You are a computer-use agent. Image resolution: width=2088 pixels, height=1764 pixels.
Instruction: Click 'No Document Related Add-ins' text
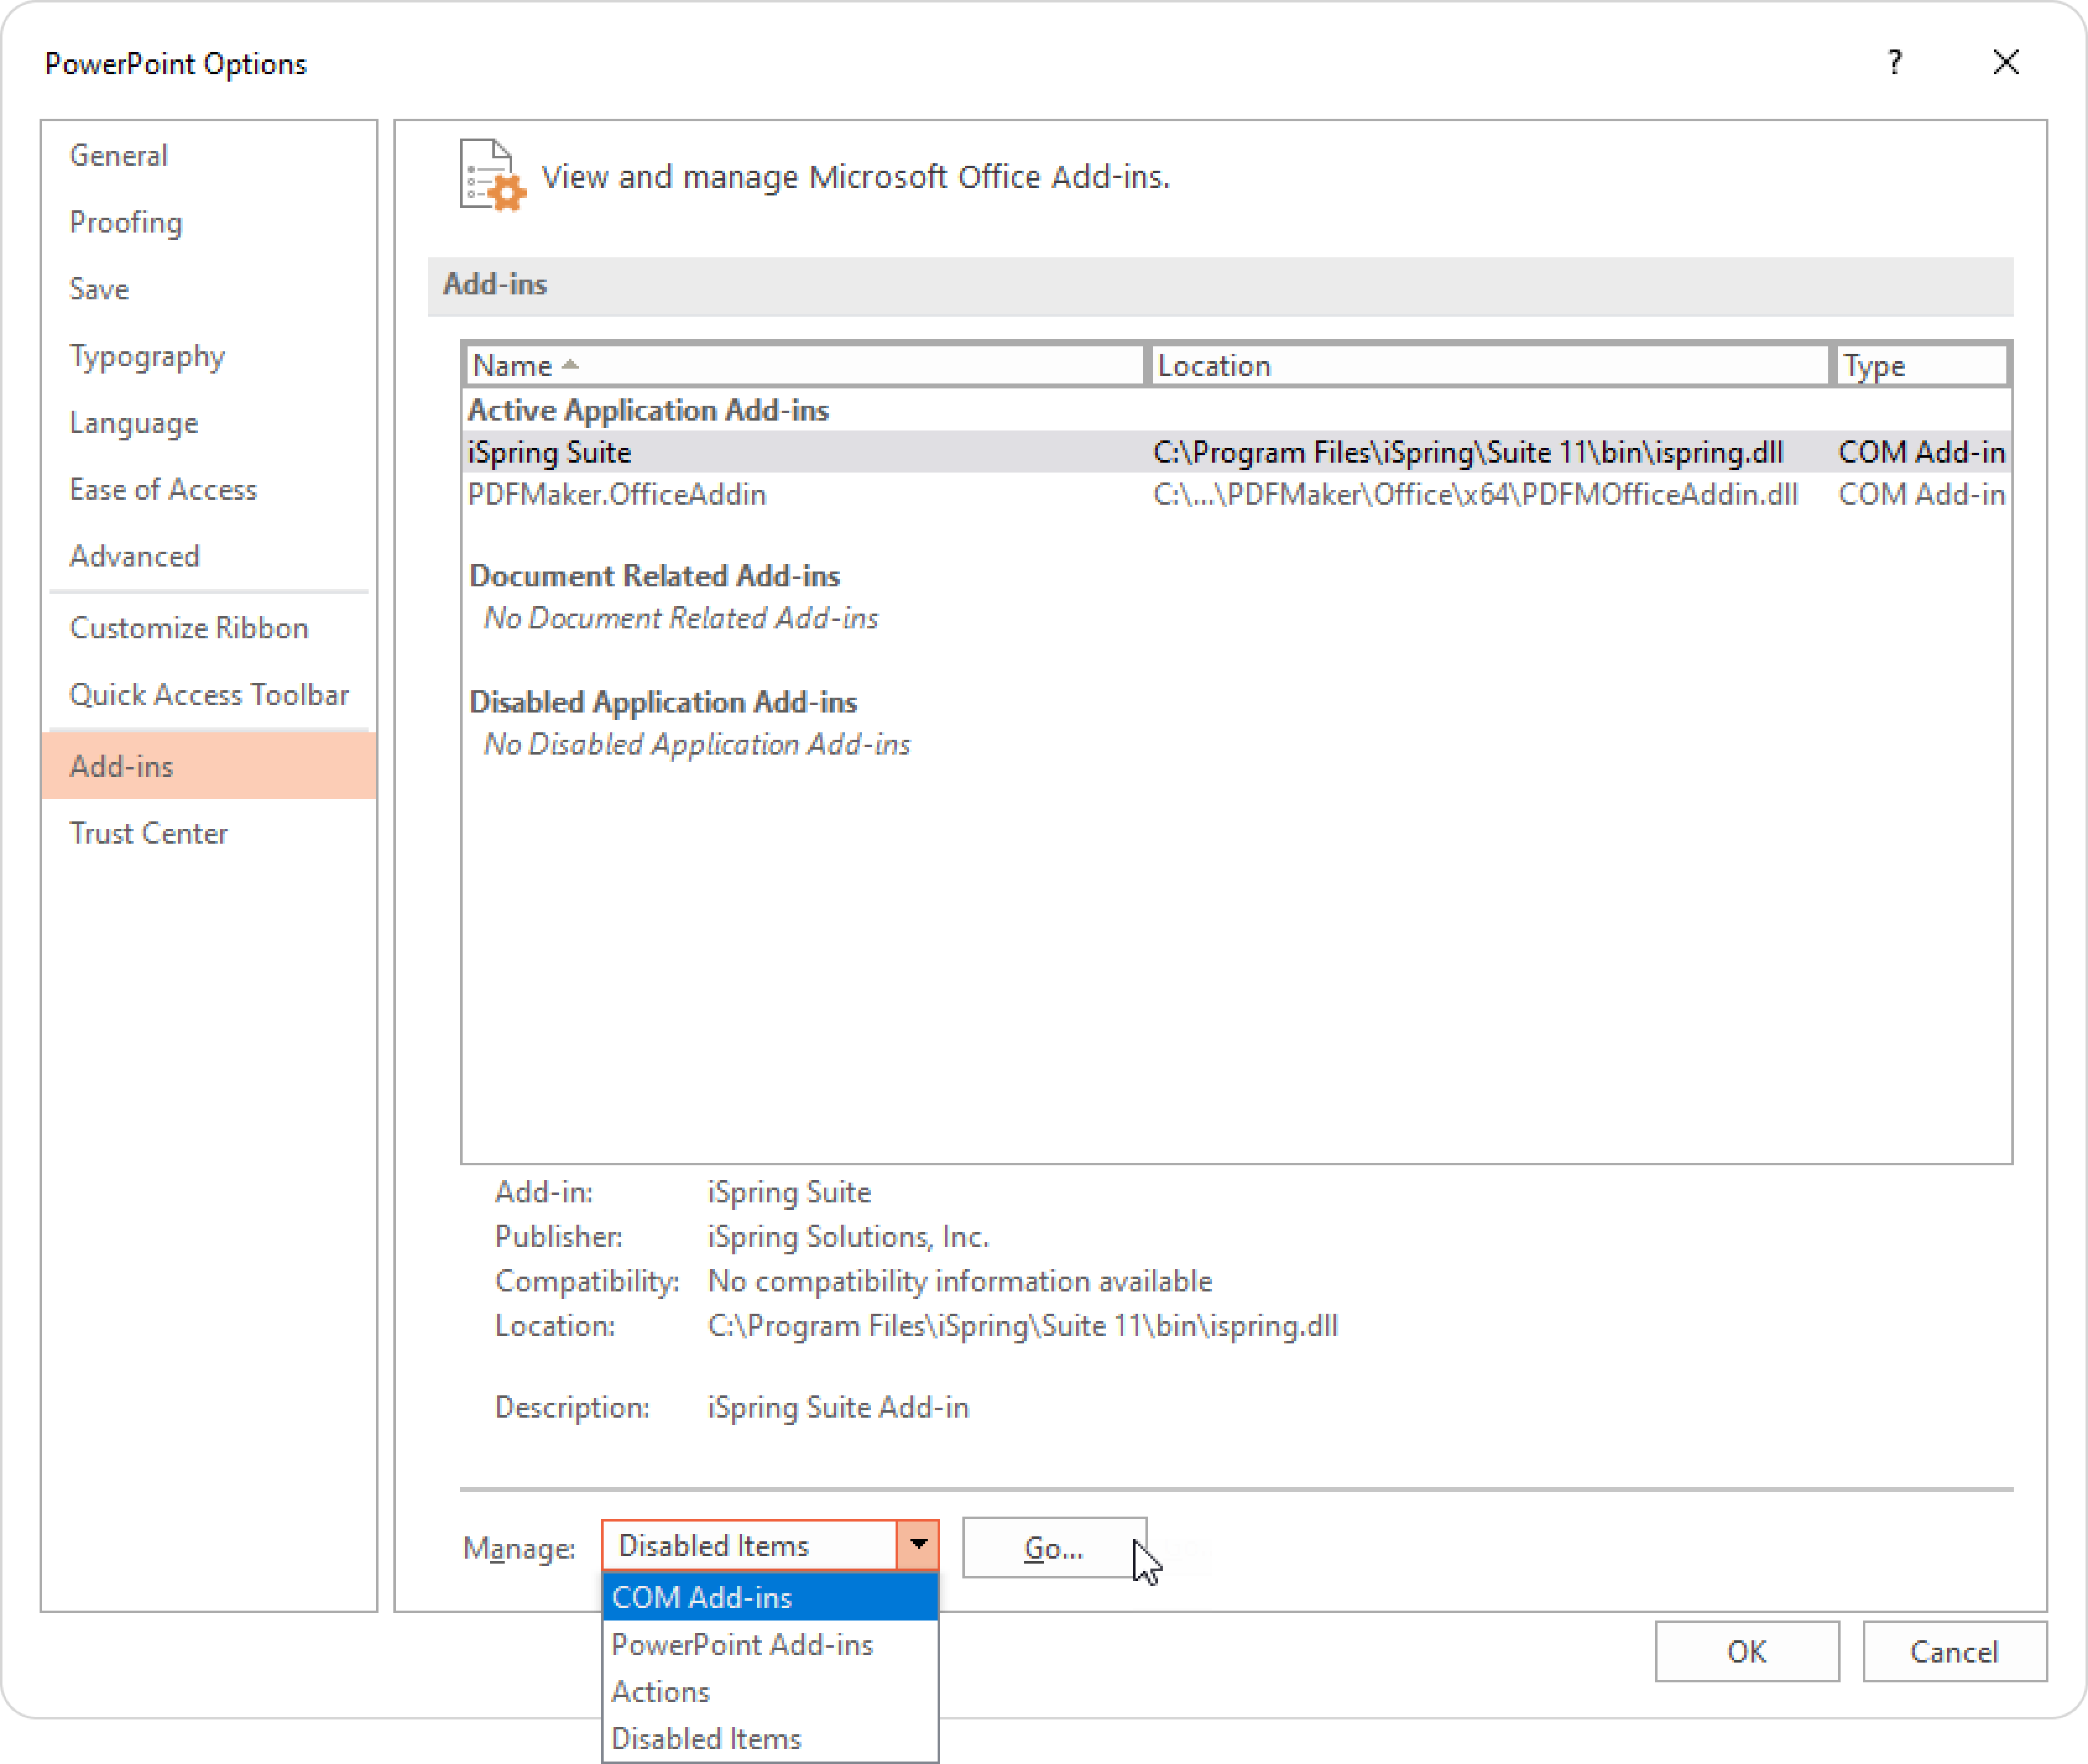(x=680, y=618)
